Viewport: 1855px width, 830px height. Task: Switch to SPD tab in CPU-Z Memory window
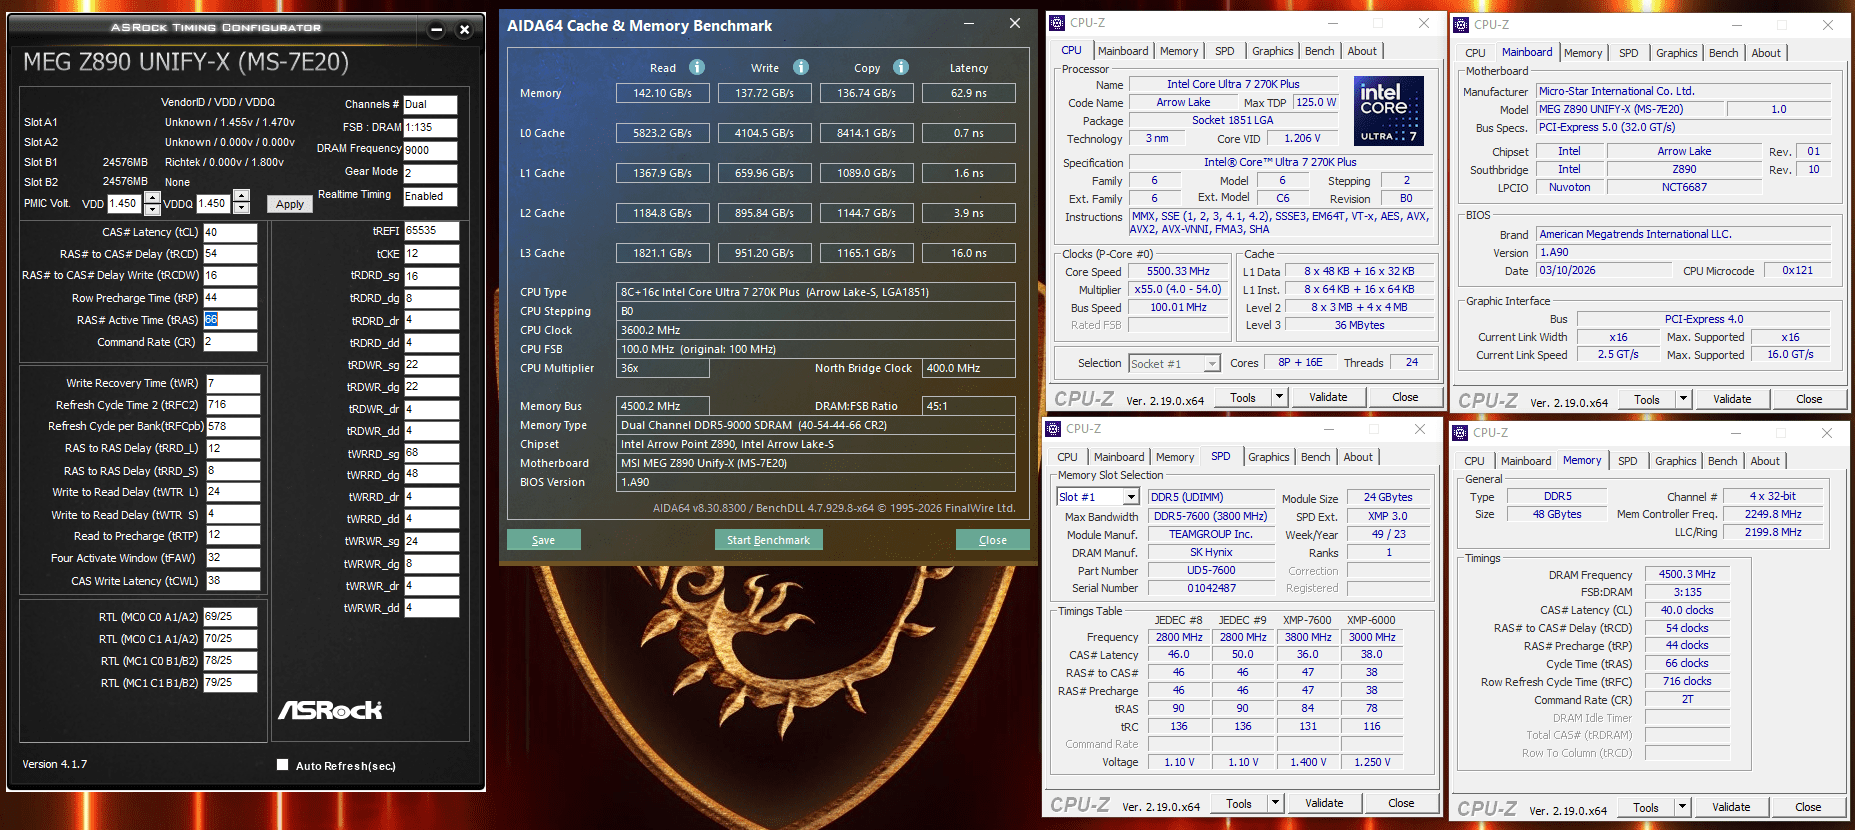pos(1628,461)
